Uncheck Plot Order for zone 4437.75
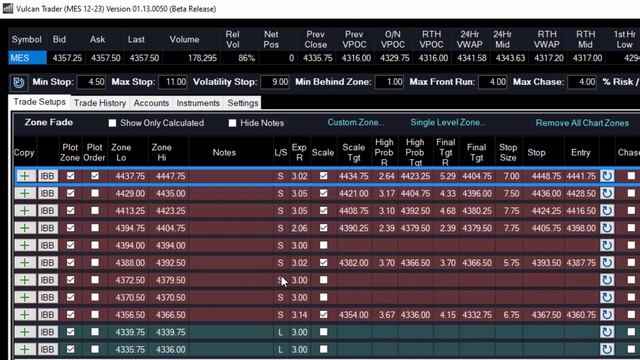This screenshot has height=360, width=640. pos(95,176)
